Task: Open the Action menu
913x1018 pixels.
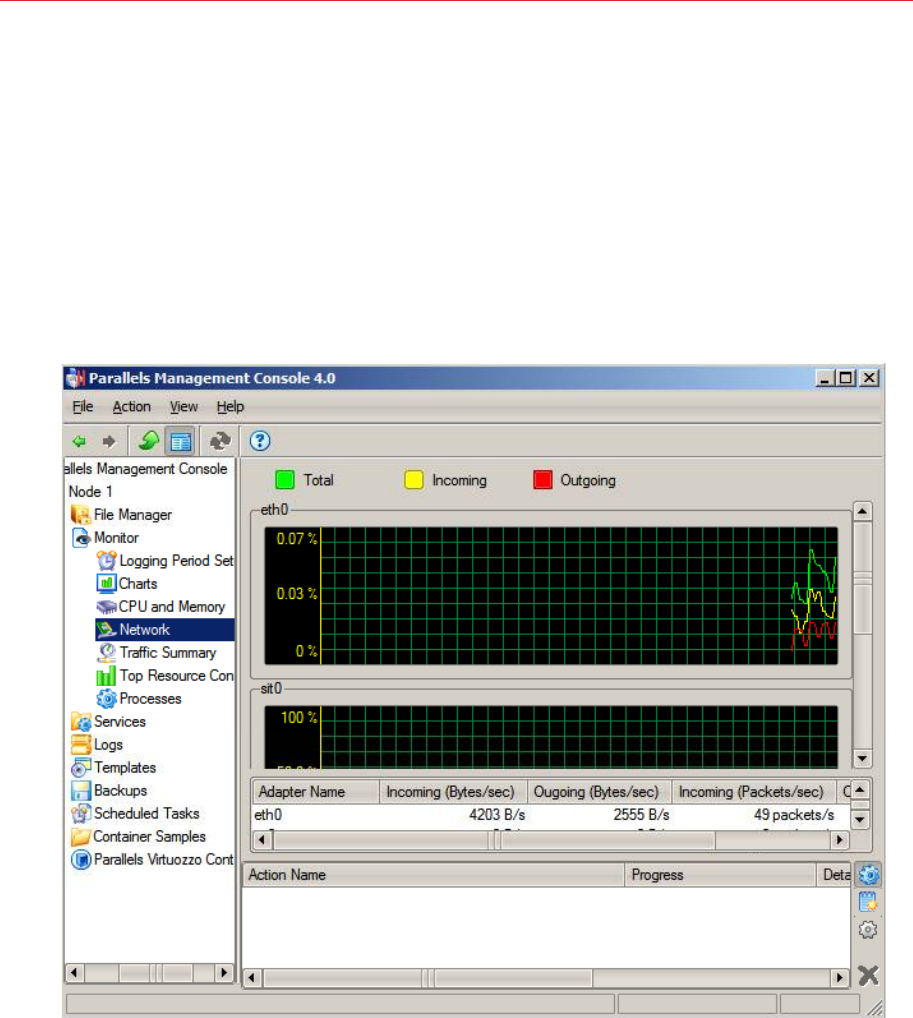Action: pyautogui.click(x=132, y=406)
